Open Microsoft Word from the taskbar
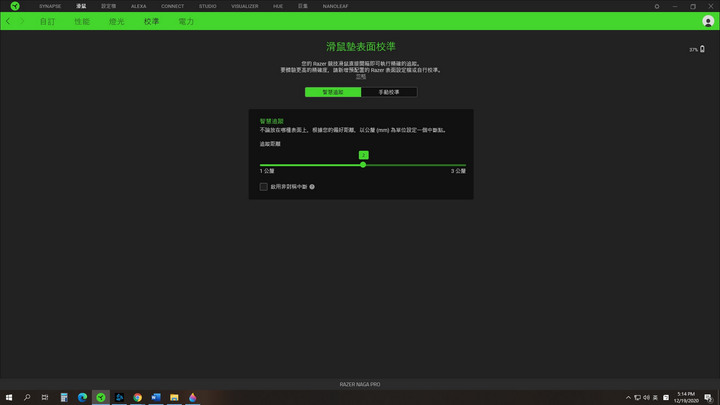 (156, 397)
